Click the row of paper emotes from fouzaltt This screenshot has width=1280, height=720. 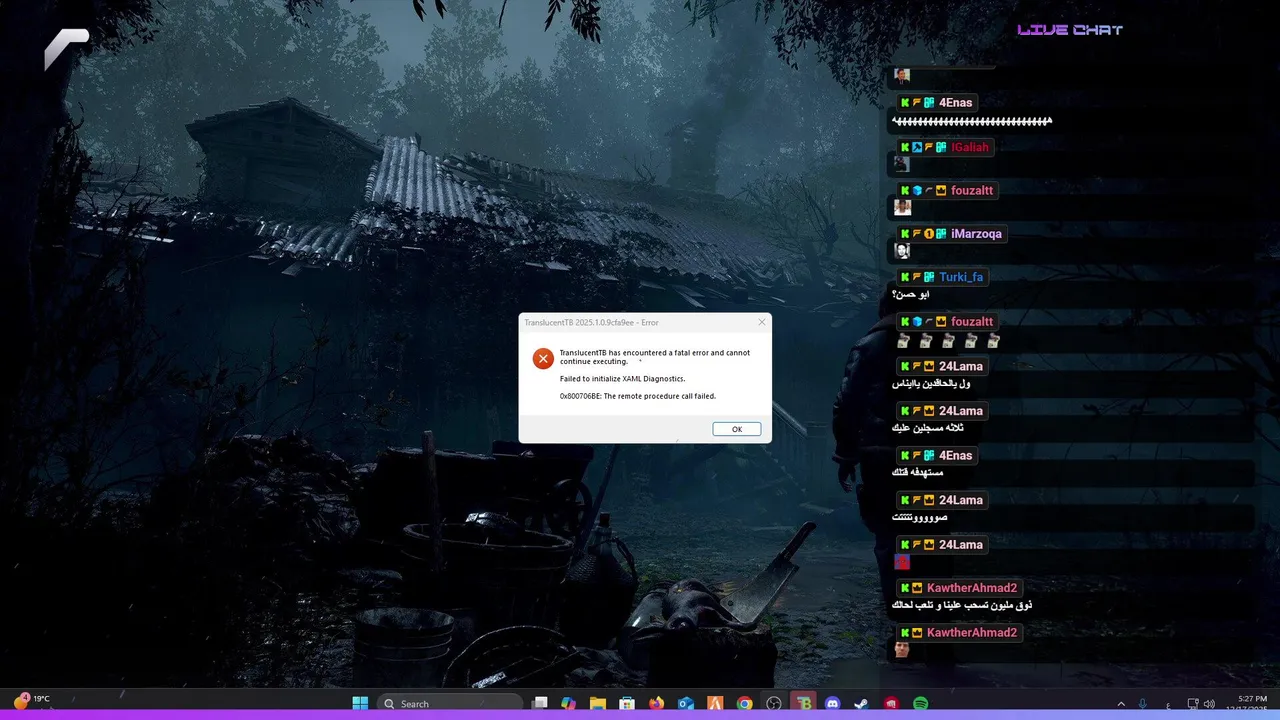[948, 341]
